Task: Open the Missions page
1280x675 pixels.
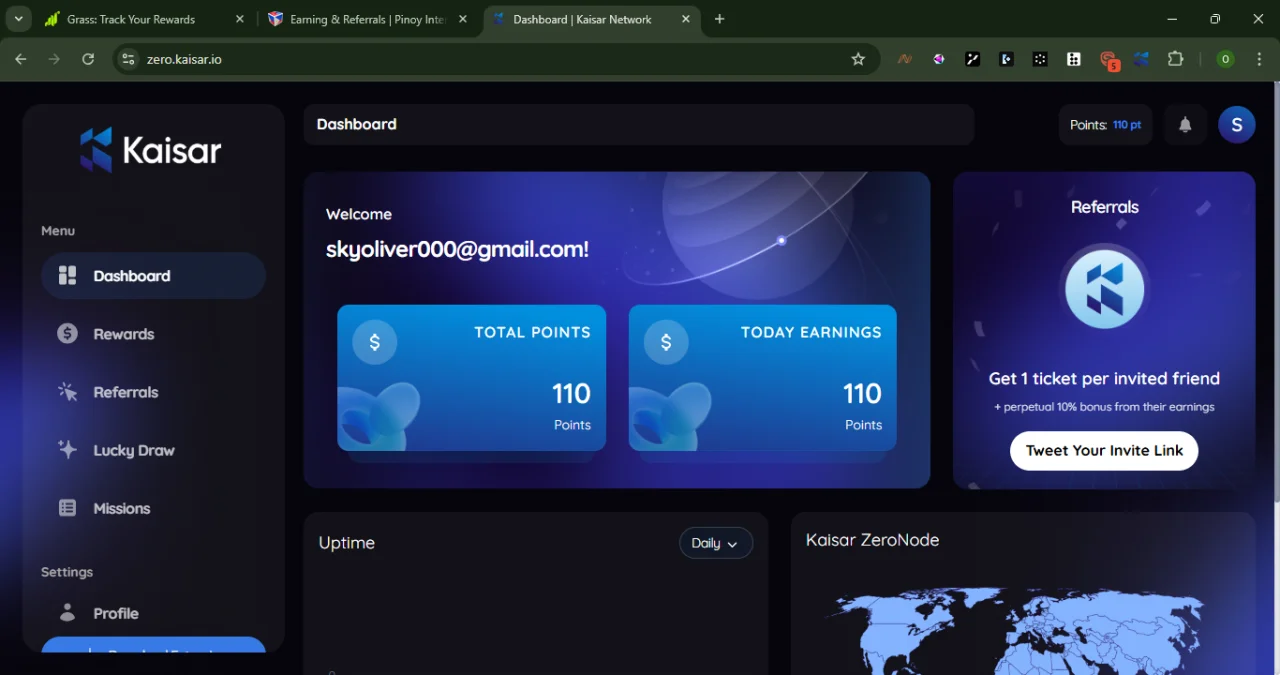Action: click(x=121, y=508)
